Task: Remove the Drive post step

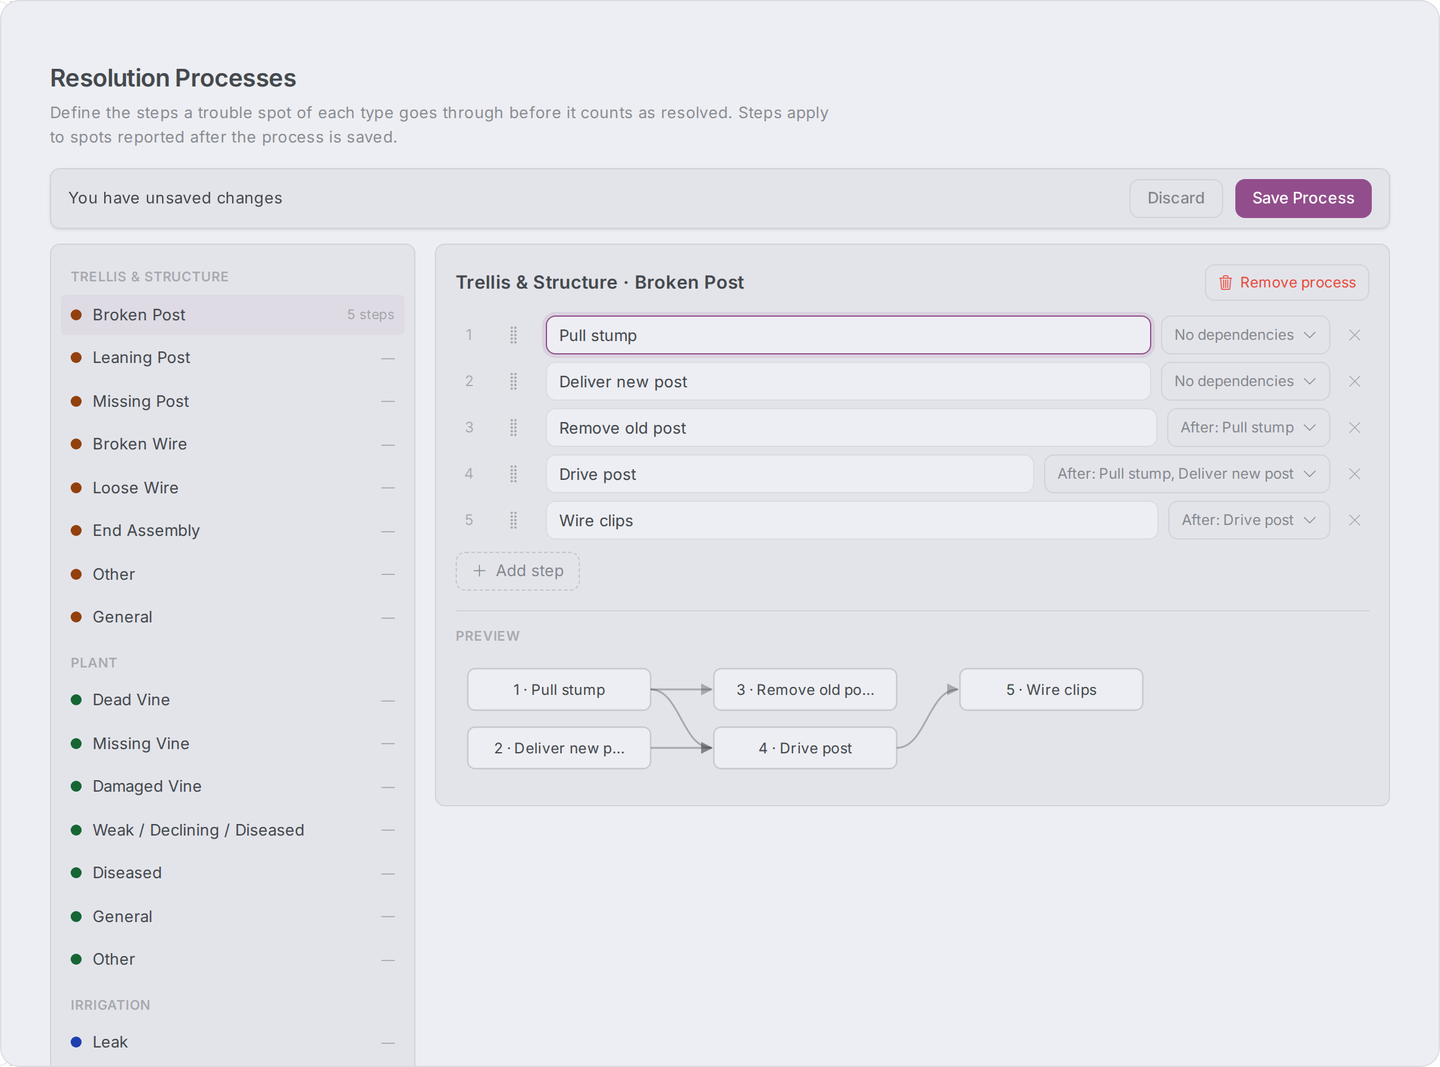Action: pyautogui.click(x=1354, y=474)
